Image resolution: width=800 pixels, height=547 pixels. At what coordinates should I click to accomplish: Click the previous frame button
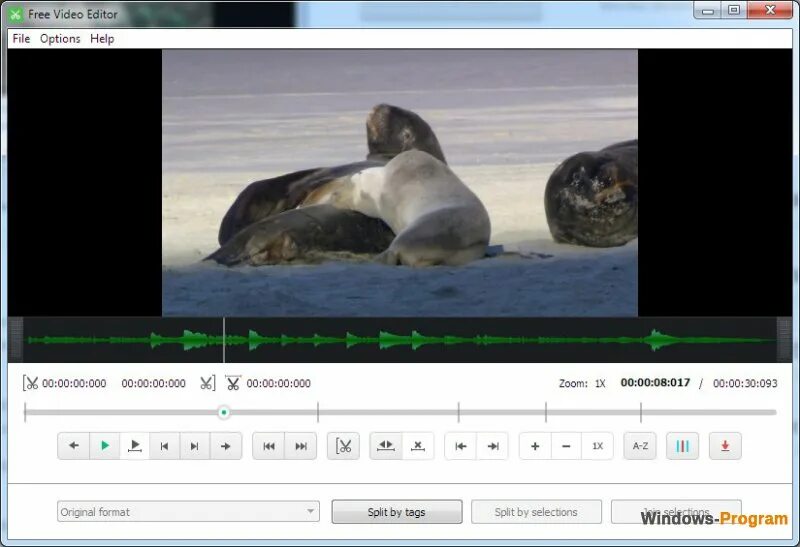click(164, 446)
